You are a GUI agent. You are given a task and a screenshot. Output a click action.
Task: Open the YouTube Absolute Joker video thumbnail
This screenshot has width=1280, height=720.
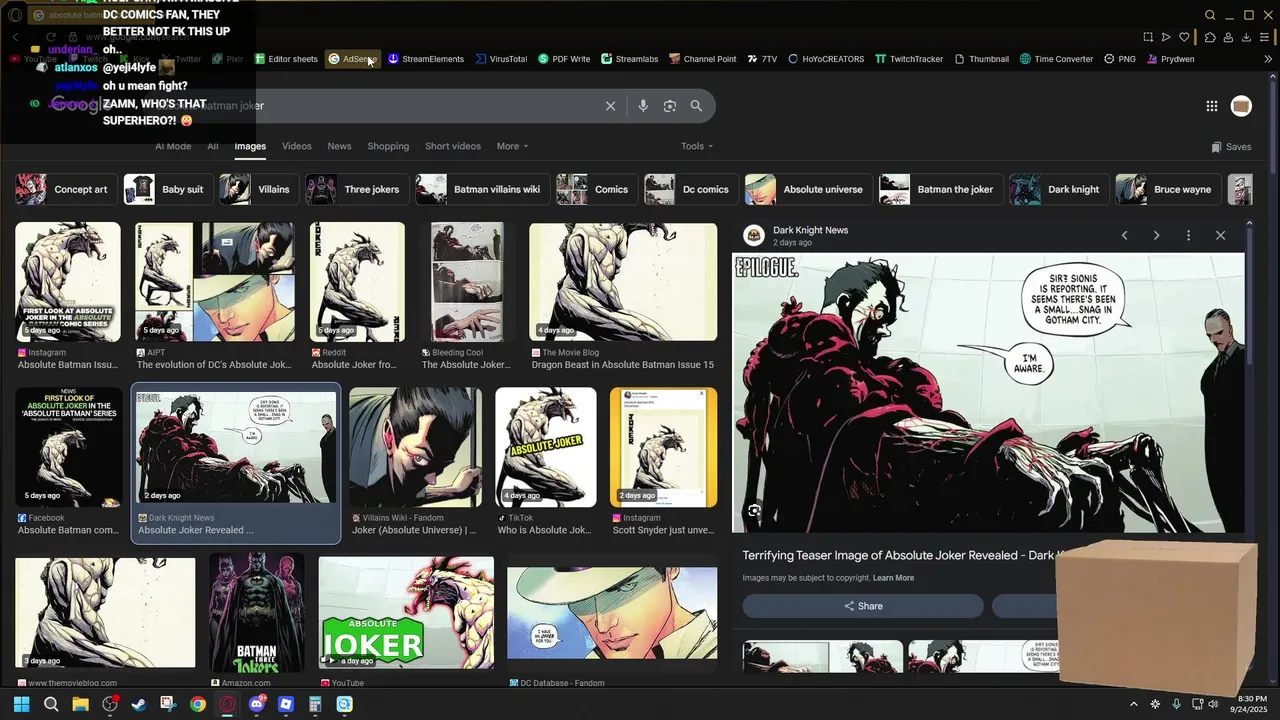click(x=406, y=612)
